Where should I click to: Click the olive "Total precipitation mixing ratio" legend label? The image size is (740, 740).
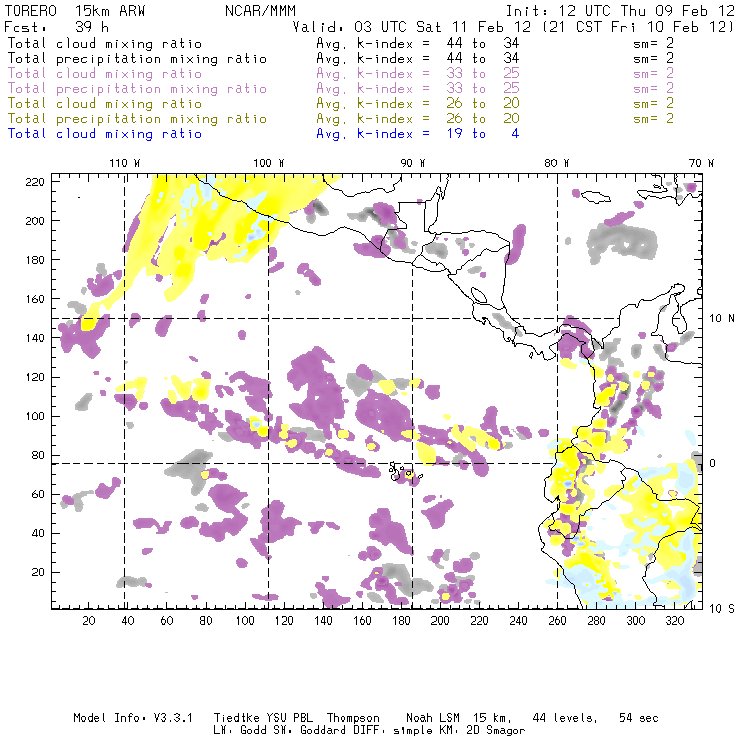click(137, 119)
